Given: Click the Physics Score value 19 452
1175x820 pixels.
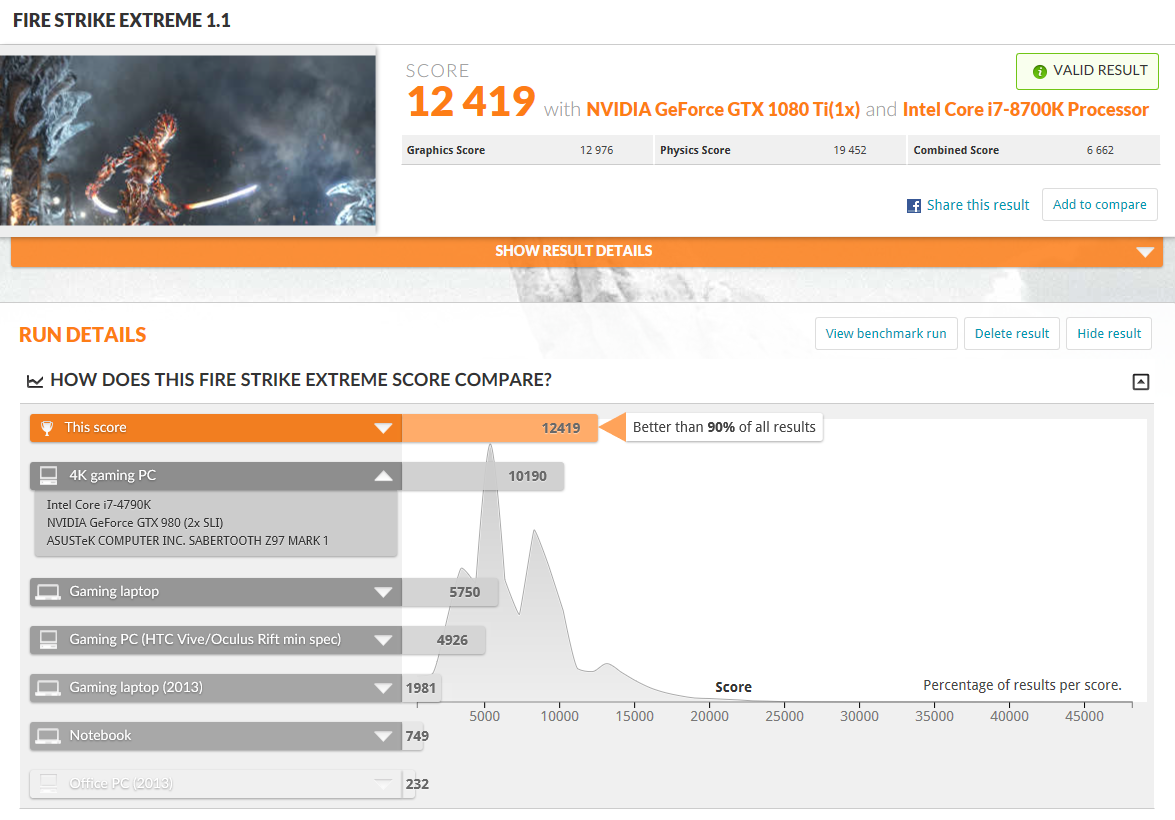Looking at the screenshot, I should coord(850,150).
